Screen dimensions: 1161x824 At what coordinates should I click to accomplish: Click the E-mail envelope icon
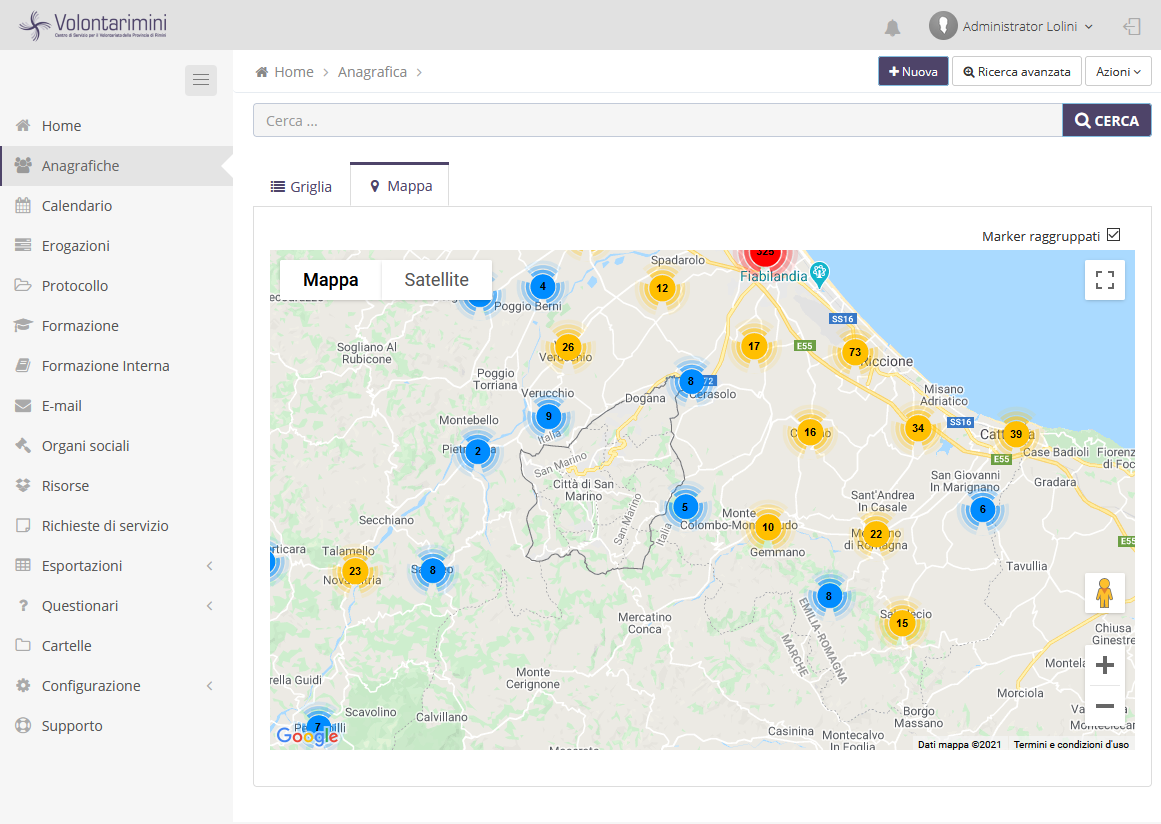pos(23,406)
